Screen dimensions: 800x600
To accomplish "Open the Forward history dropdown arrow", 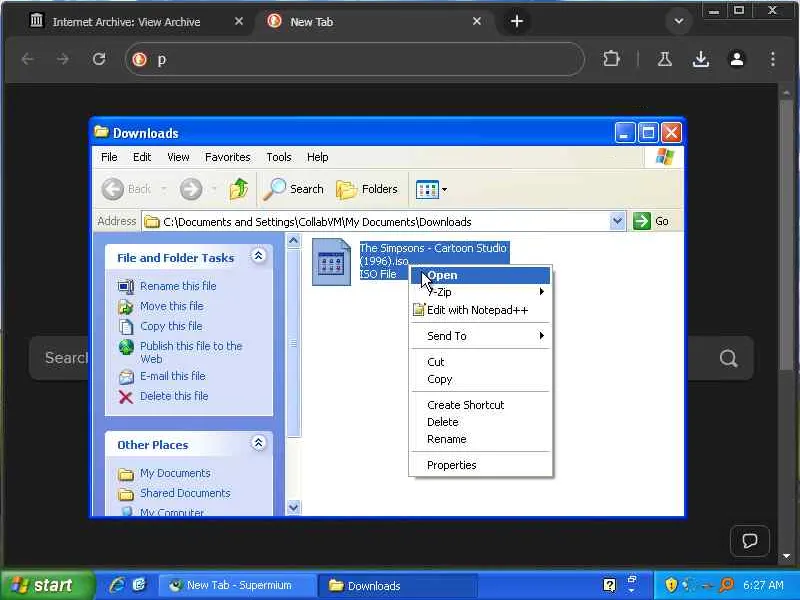I will tap(214, 189).
